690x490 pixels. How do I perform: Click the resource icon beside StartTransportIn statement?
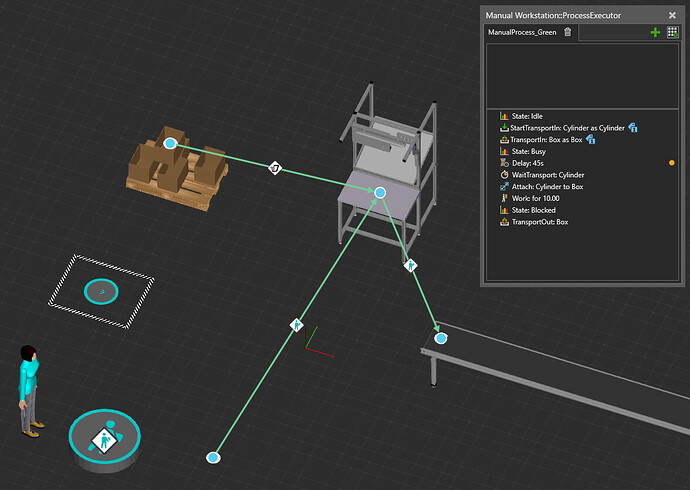pos(634,128)
